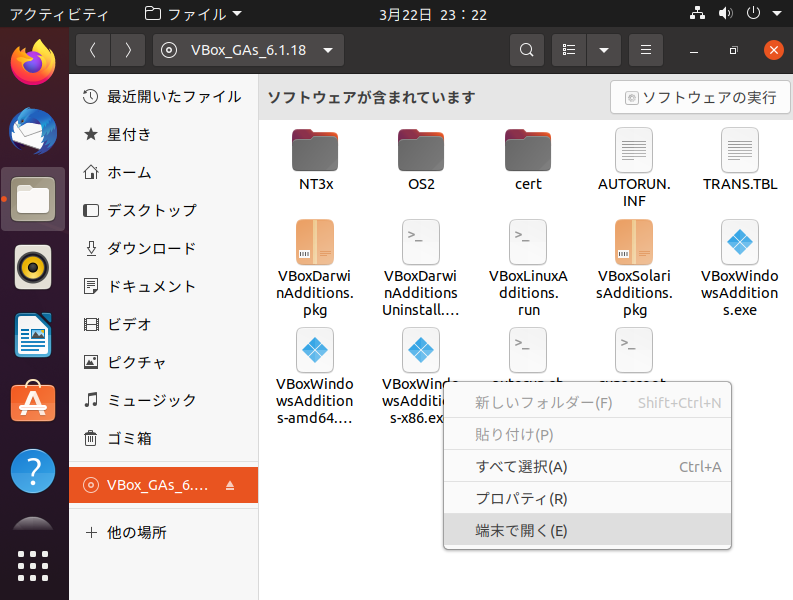The image size is (793, 600).
Task: Open the volume indicator in top bar
Action: (x=726, y=14)
